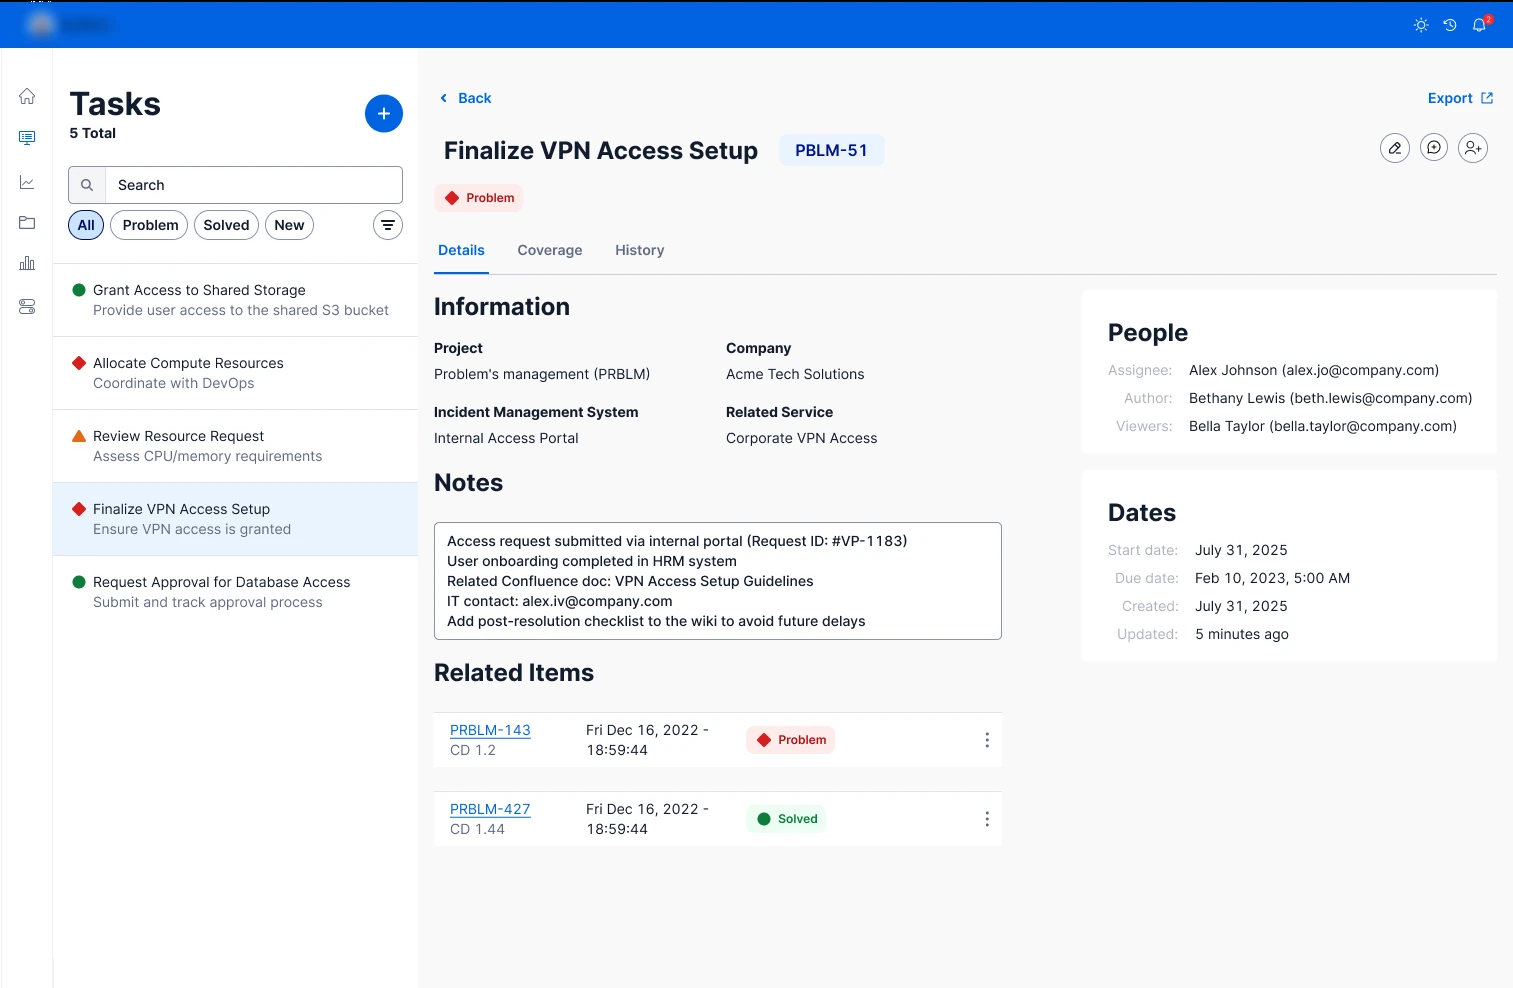Click the search magnifier icon
Screen dimensions: 1513x988
coord(87,185)
